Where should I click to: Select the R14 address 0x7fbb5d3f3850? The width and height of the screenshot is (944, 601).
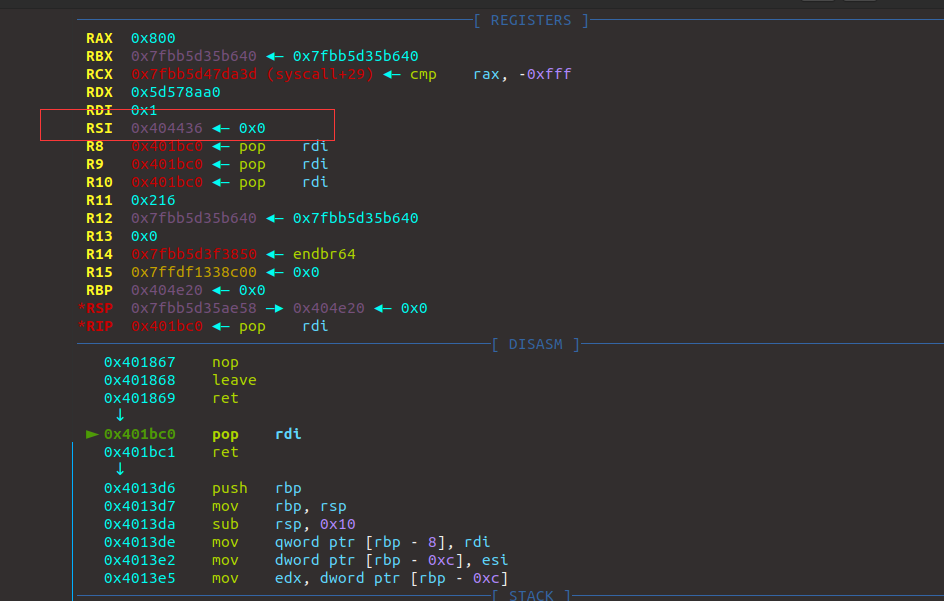193,254
